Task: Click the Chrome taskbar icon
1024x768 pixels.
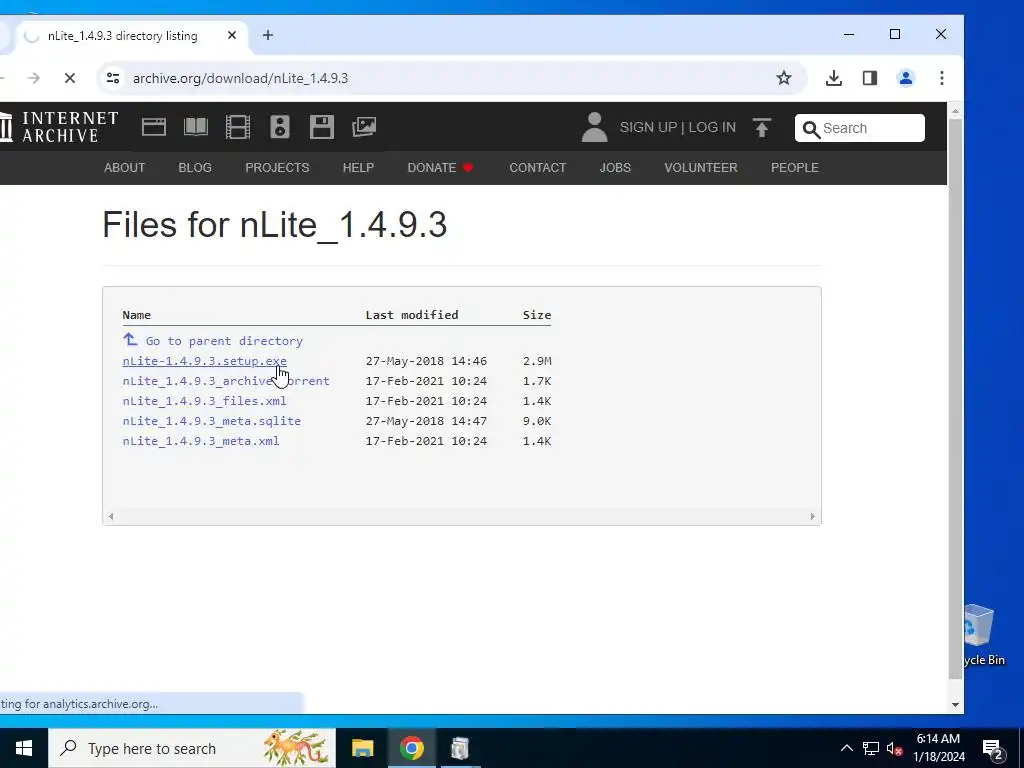Action: (x=411, y=748)
